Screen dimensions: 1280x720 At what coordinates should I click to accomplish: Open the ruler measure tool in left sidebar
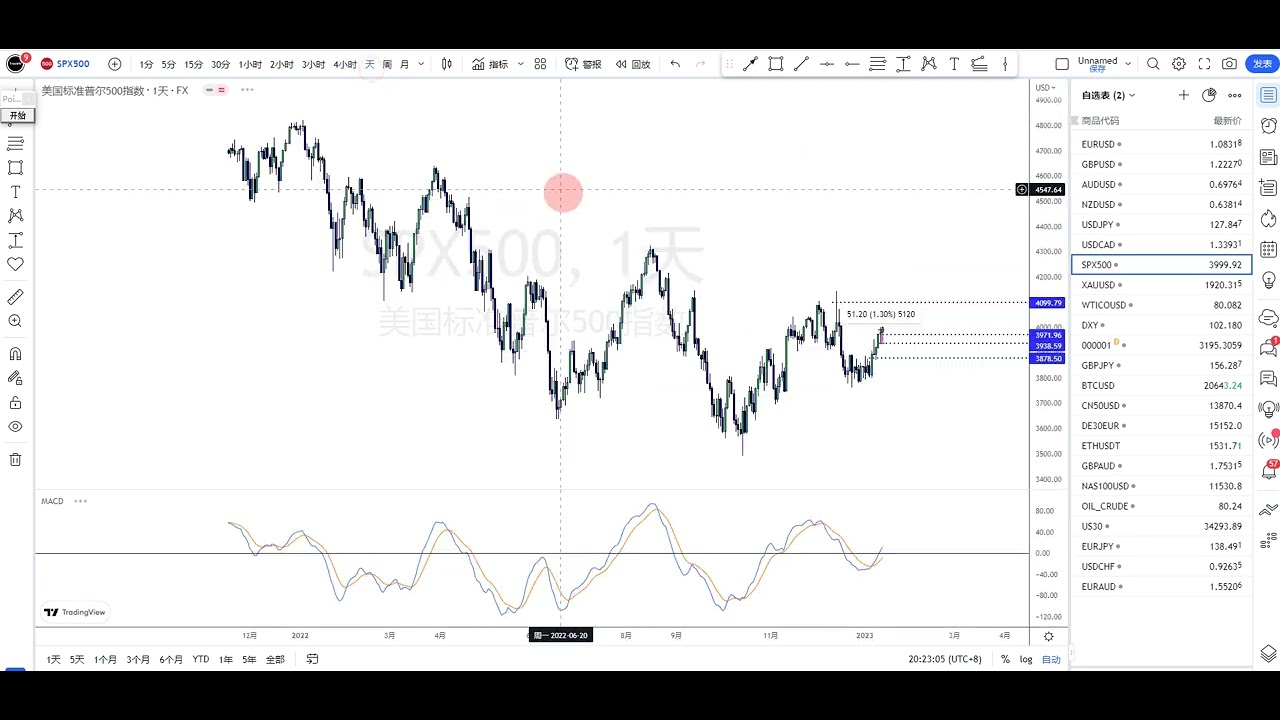15,297
